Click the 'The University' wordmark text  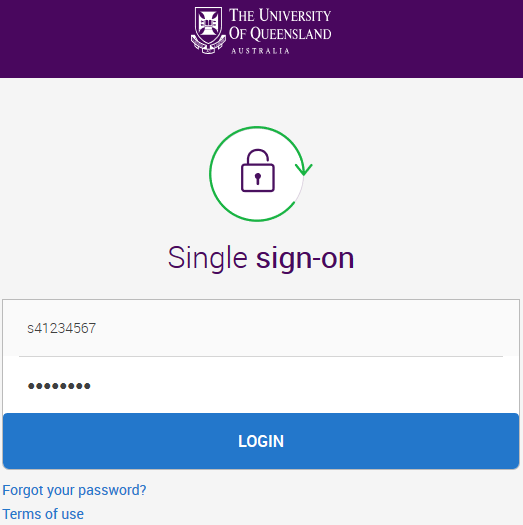280,15
